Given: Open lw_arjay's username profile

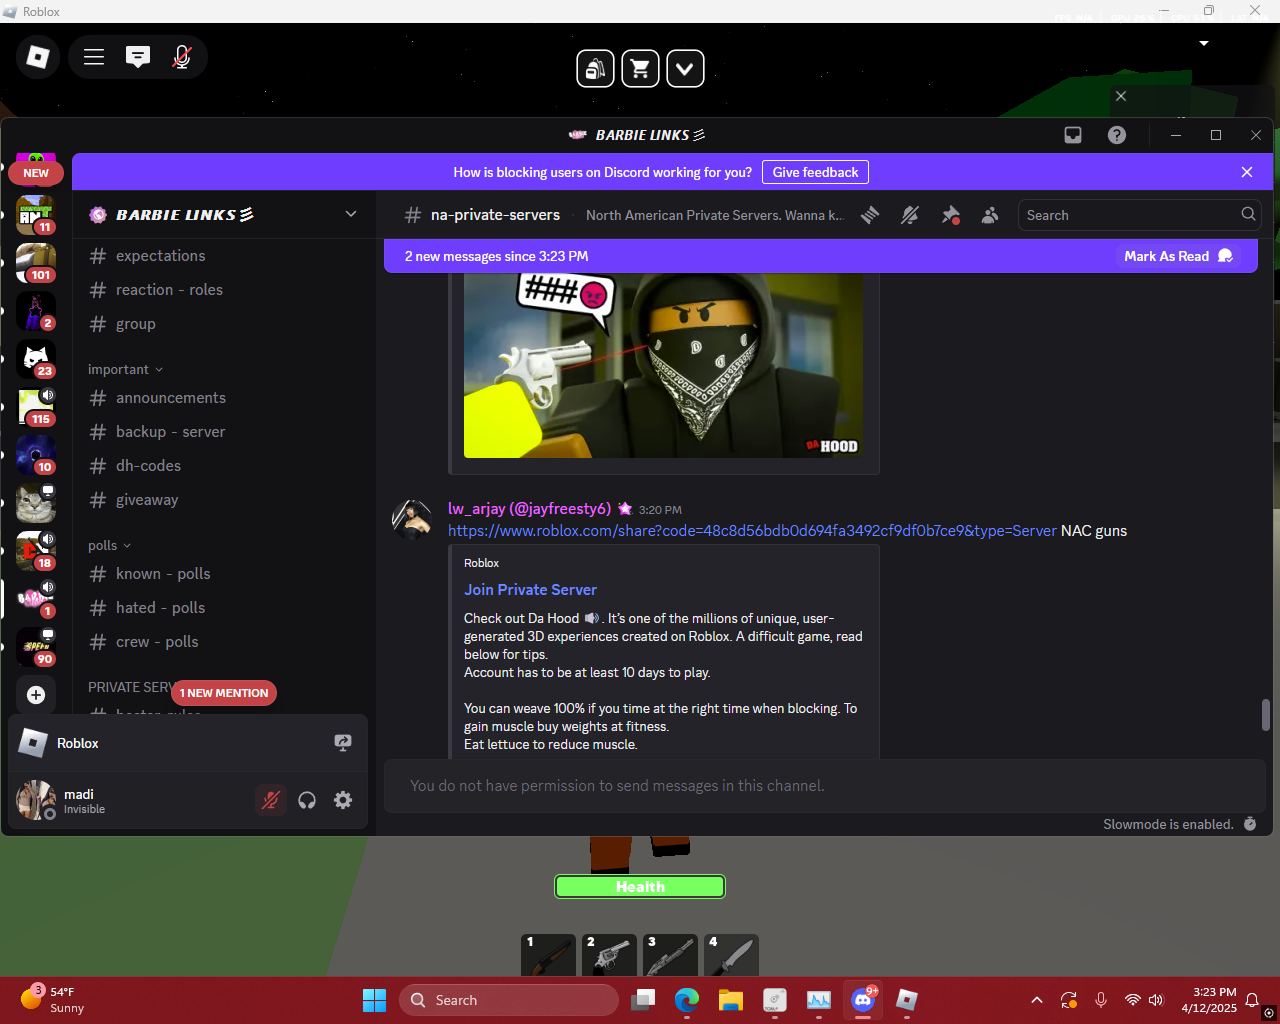Looking at the screenshot, I should [x=529, y=509].
